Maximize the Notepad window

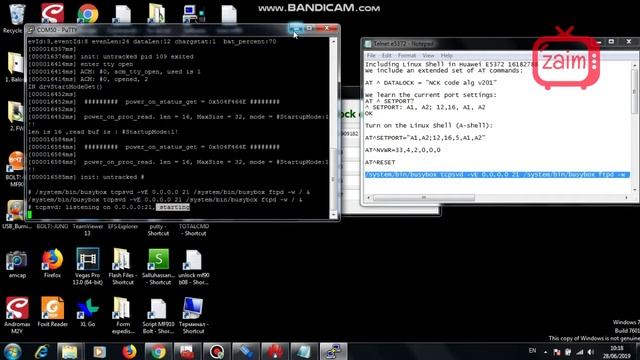coord(611,42)
